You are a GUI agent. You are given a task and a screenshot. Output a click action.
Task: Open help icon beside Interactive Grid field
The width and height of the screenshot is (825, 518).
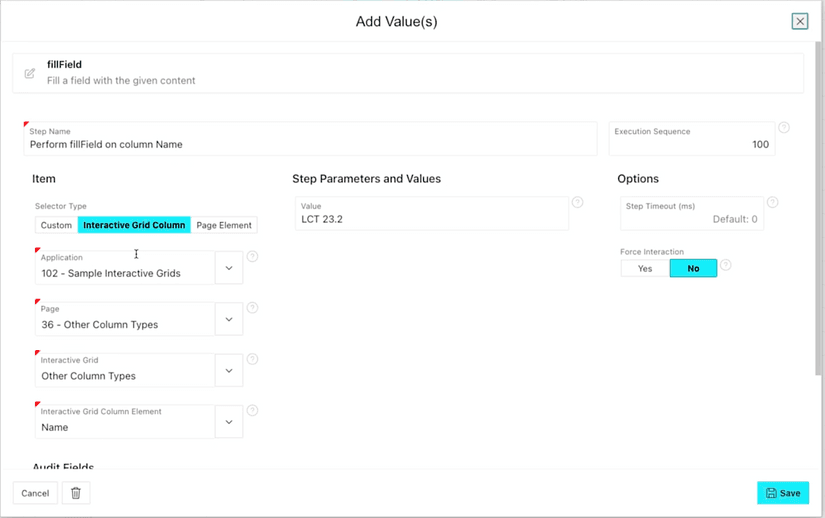(253, 359)
